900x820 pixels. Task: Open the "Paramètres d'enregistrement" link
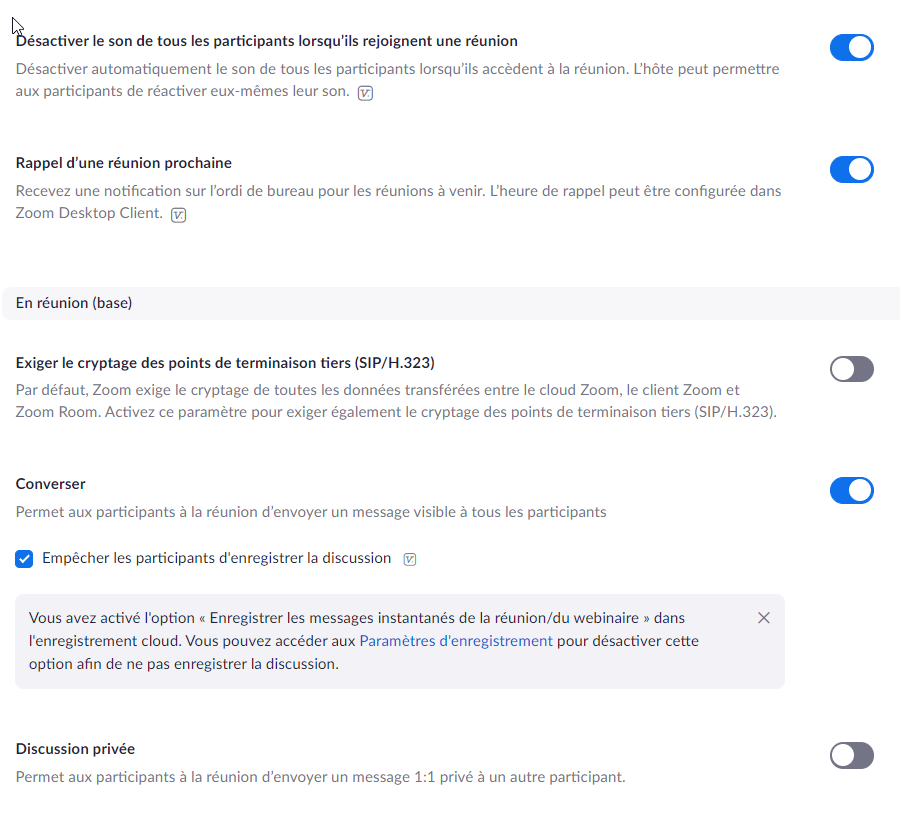point(456,641)
